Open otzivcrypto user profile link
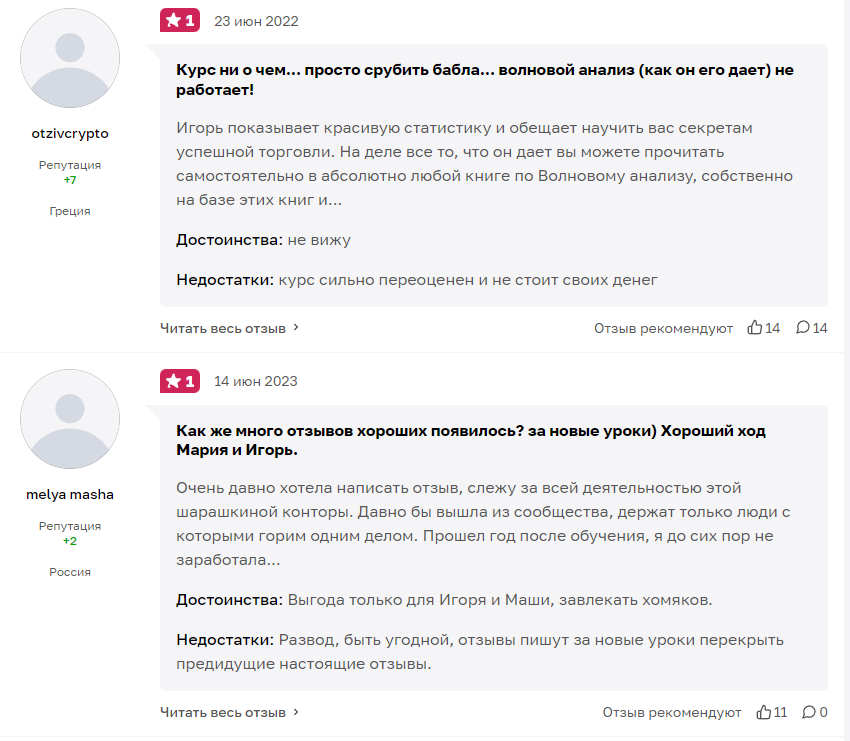 click(x=70, y=133)
